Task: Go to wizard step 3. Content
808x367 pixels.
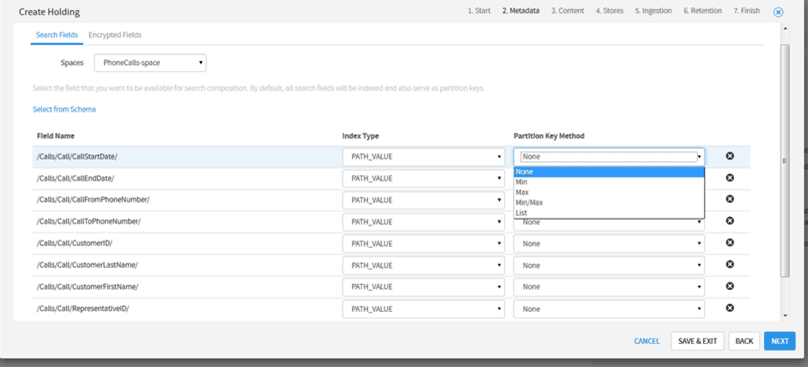Action: 567,11
